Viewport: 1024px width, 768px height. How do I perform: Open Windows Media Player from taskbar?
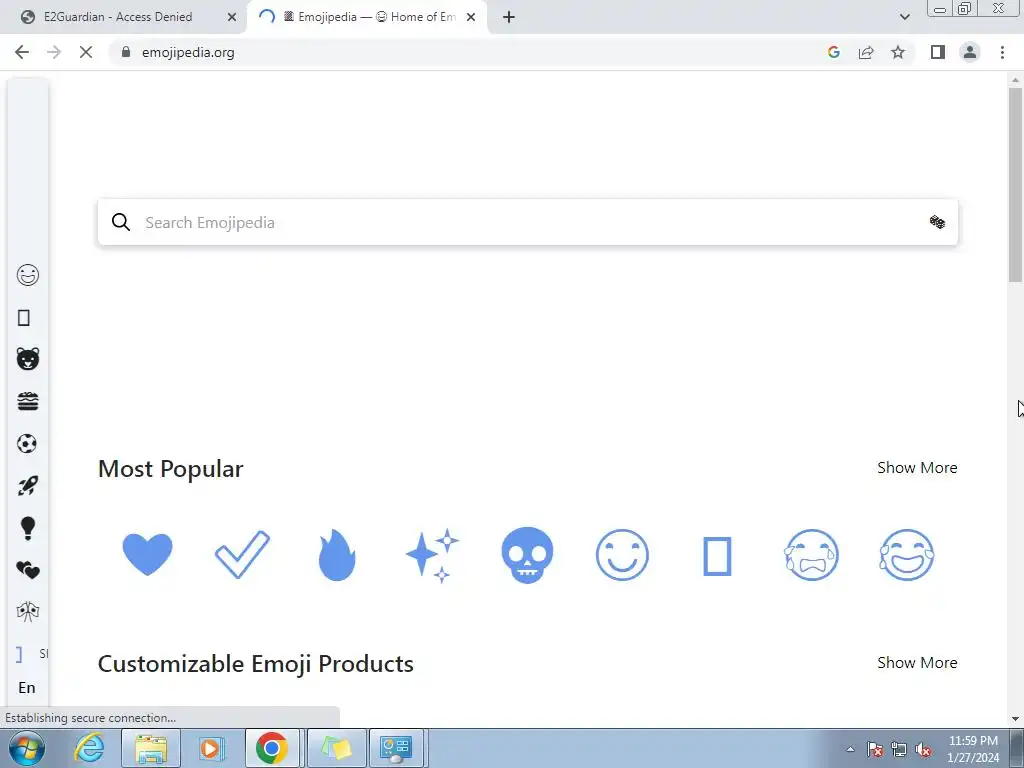point(210,748)
